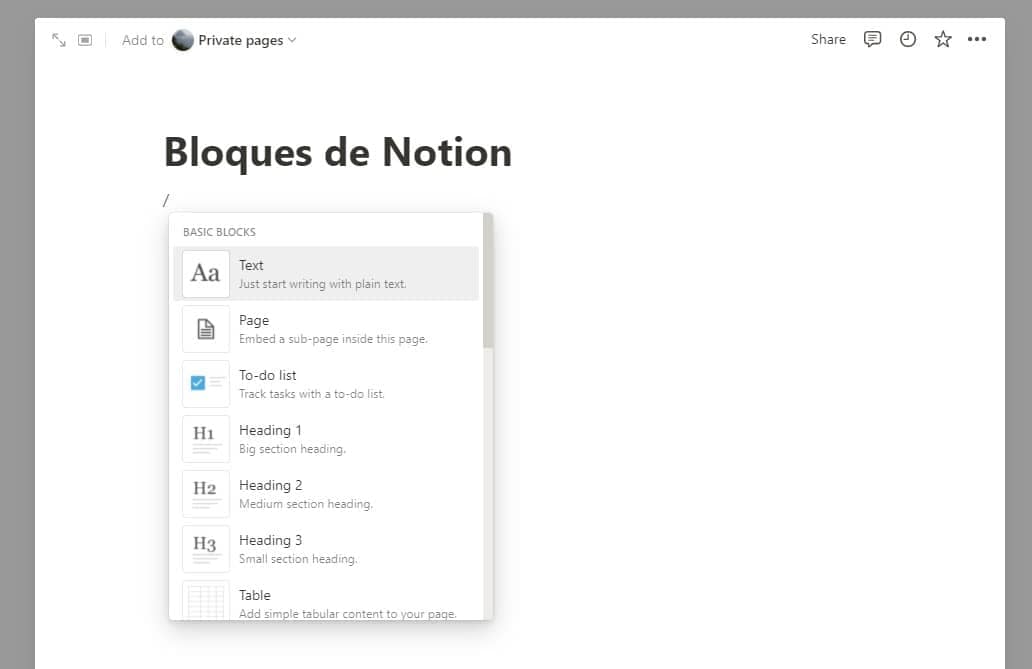Click 'Just start writing with plain text.' description
Screen dimensions: 1032x669
click(322, 284)
